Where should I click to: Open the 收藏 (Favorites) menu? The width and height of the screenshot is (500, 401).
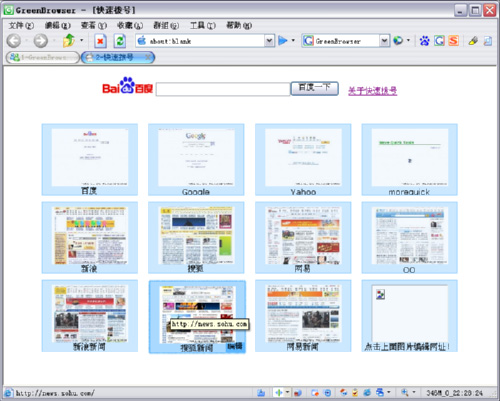point(130,25)
